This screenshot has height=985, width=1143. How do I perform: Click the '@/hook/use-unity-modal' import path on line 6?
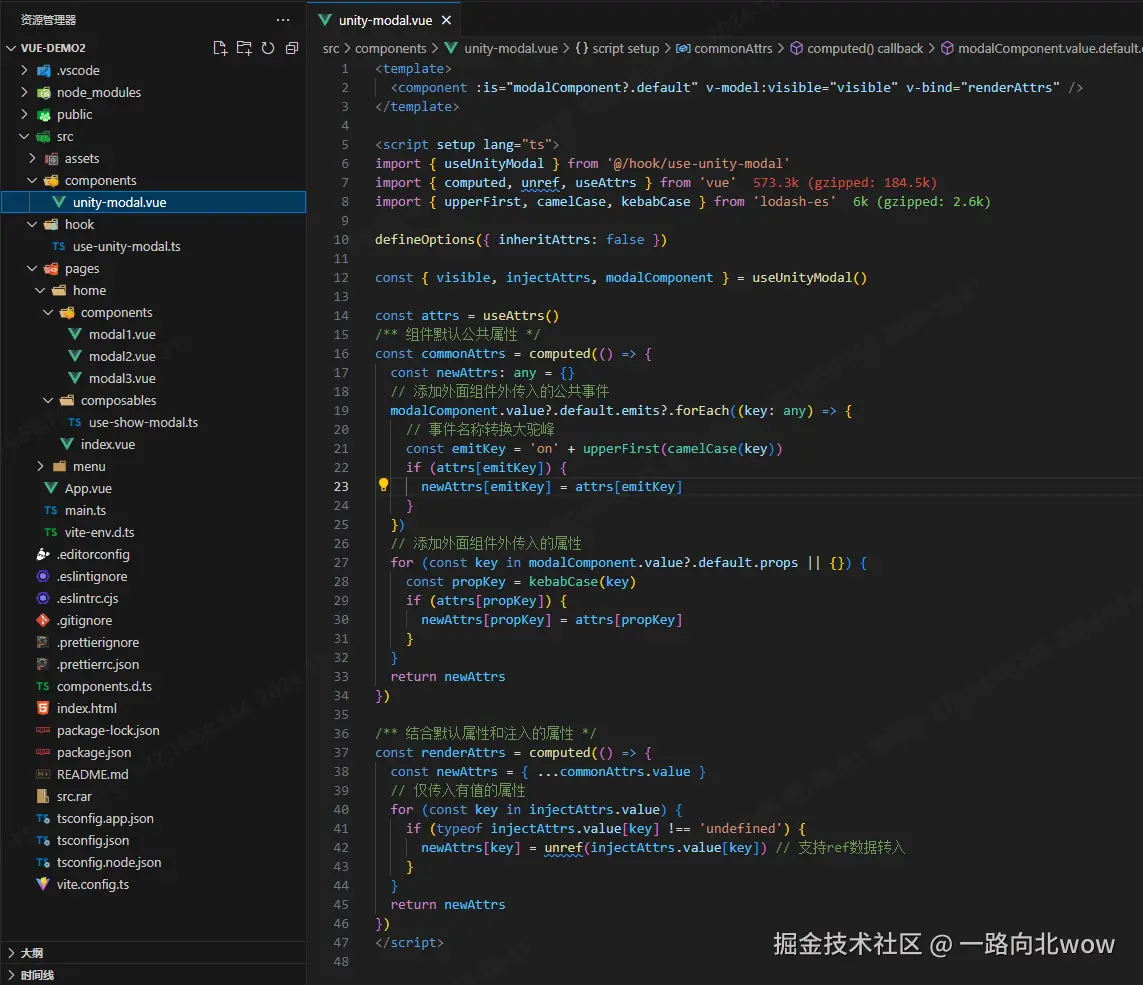pyautogui.click(x=698, y=163)
